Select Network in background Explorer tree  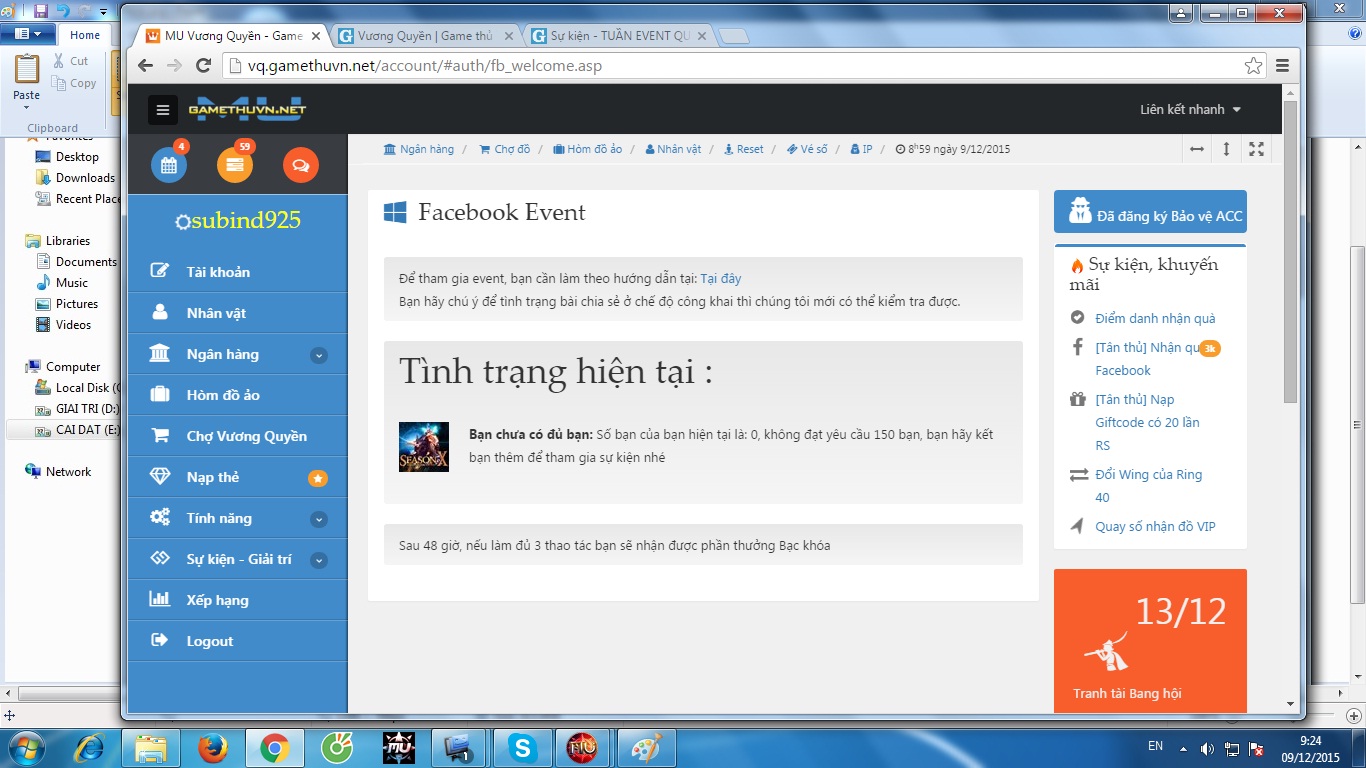tap(59, 471)
